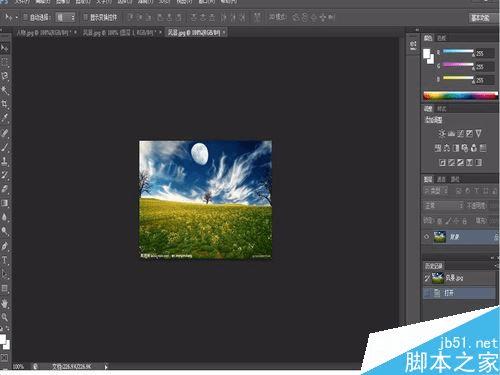This screenshot has width=500, height=375.
Task: Toggle the Auto-Select checkbox
Action: tap(25, 17)
